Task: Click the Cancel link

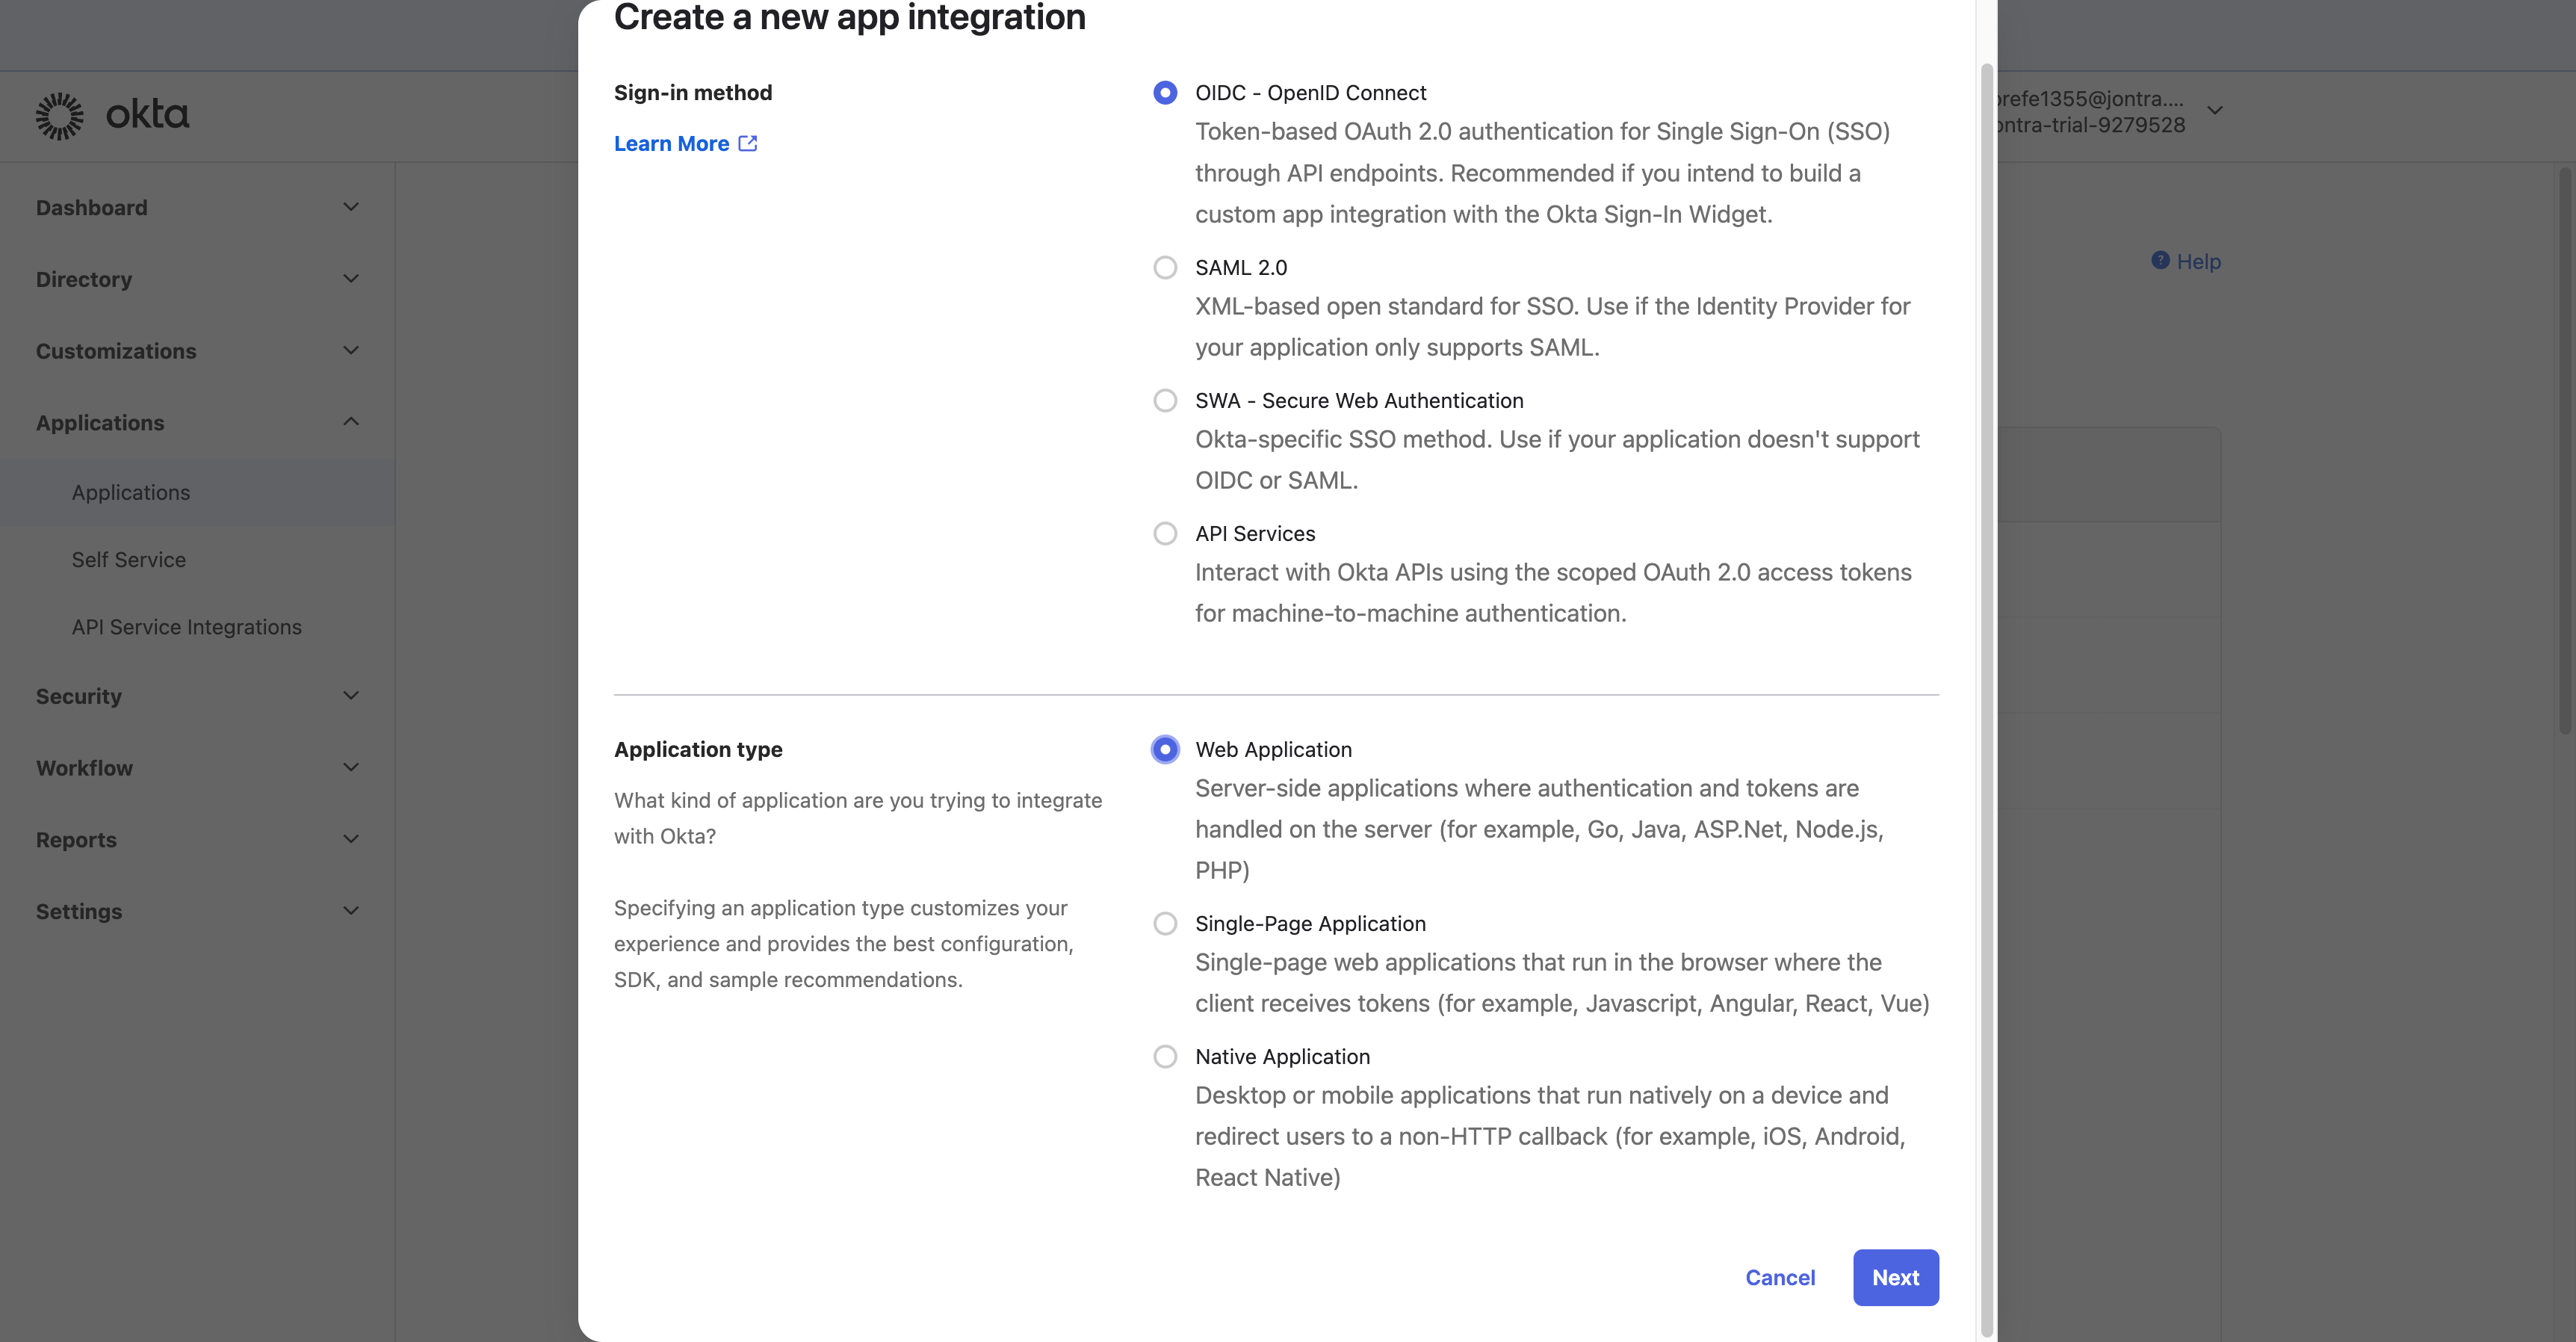Action: (x=1780, y=1278)
